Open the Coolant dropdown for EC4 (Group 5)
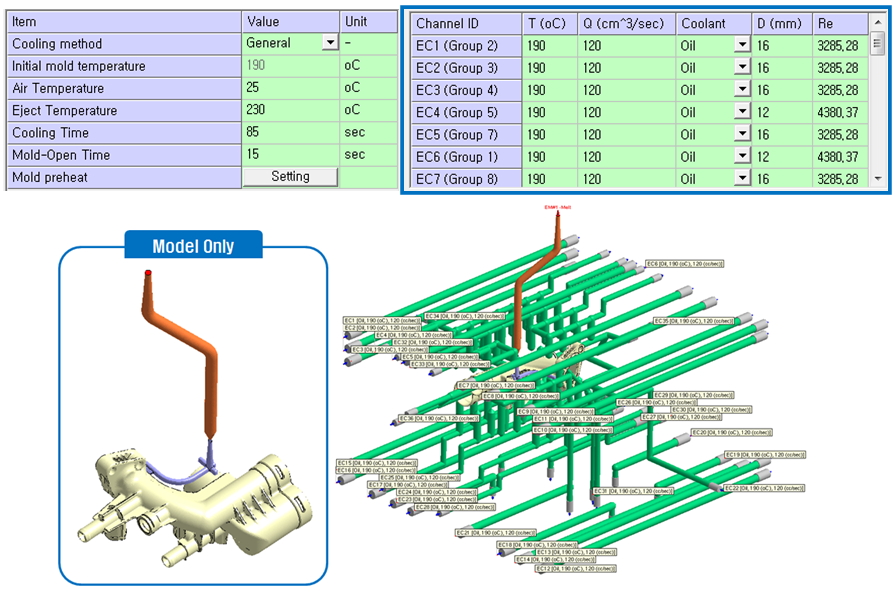896x592 pixels. [742, 111]
